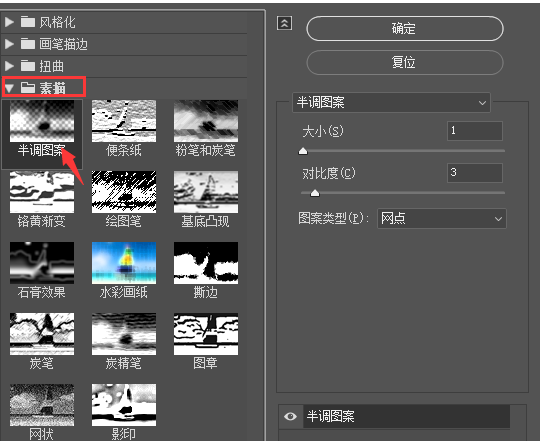The width and height of the screenshot is (540, 441).
Task: Expand the 风格化 filter folder
Action: tap(9, 22)
